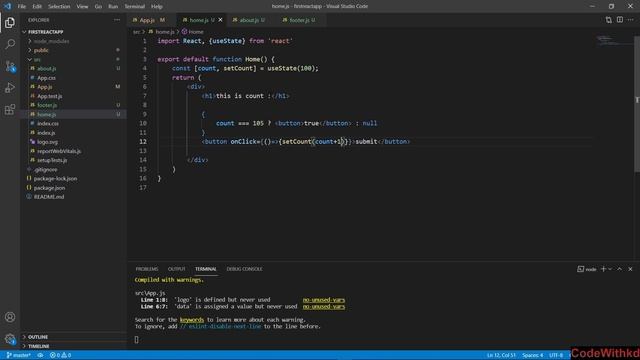Switch to the OUTPUT panel tab

pos(176,269)
